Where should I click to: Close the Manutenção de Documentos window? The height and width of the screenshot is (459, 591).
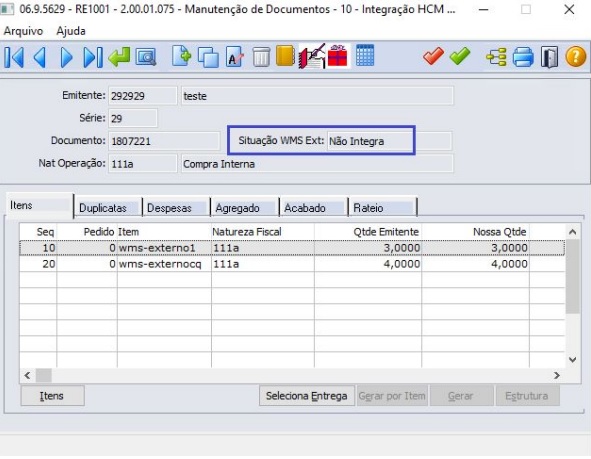tap(569, 9)
